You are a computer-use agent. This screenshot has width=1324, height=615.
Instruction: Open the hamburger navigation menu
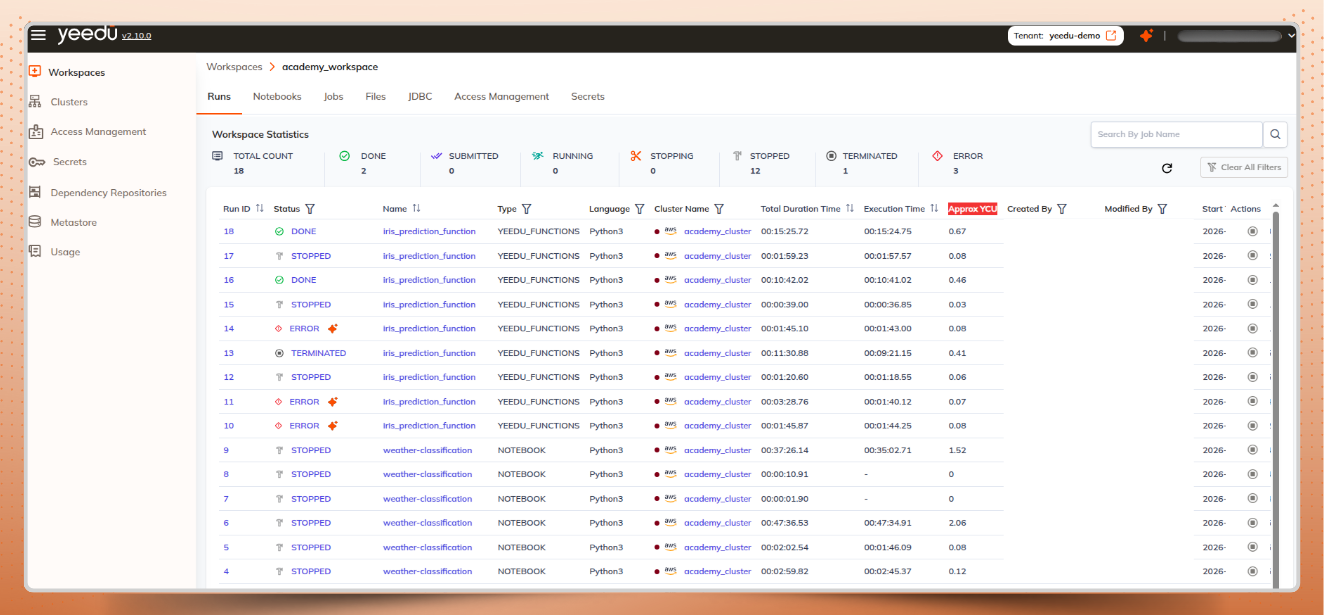[x=38, y=33]
